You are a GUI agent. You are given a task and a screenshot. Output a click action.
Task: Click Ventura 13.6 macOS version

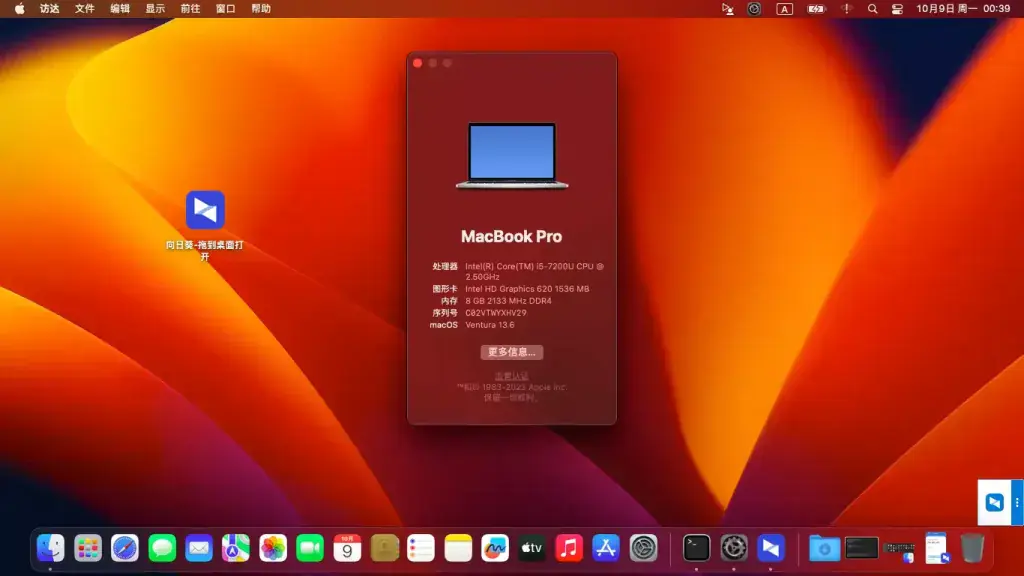pos(490,325)
